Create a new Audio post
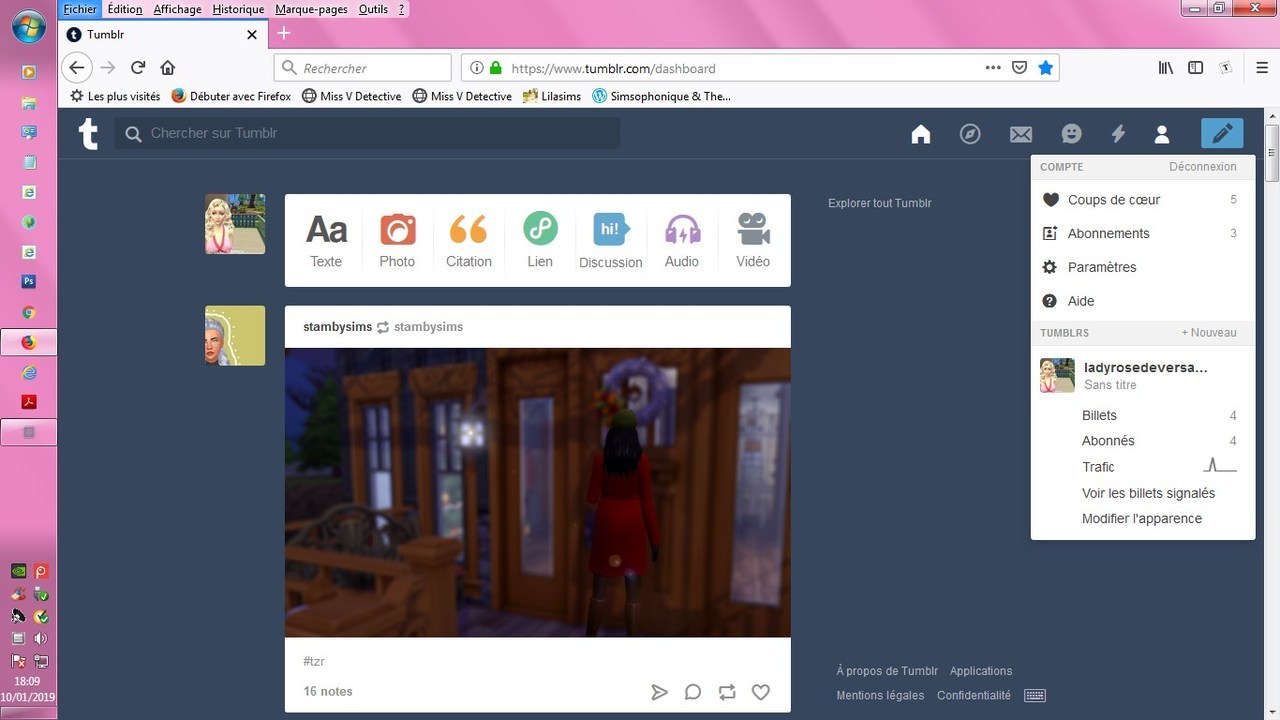 pos(682,240)
